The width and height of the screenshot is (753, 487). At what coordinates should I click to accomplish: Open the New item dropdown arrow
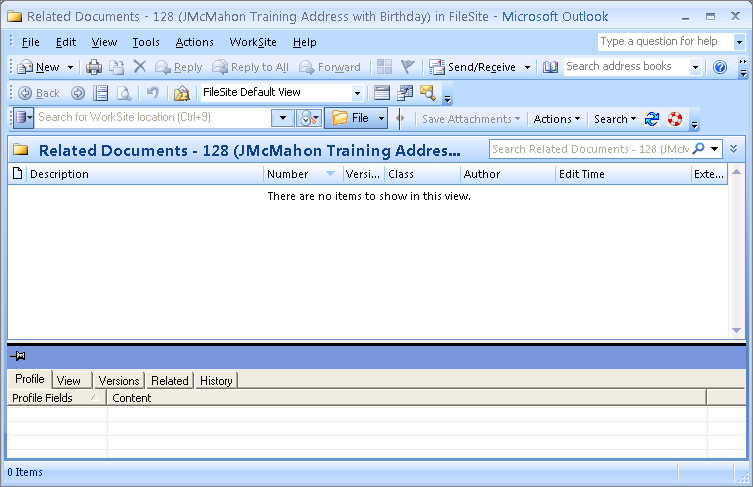70,67
